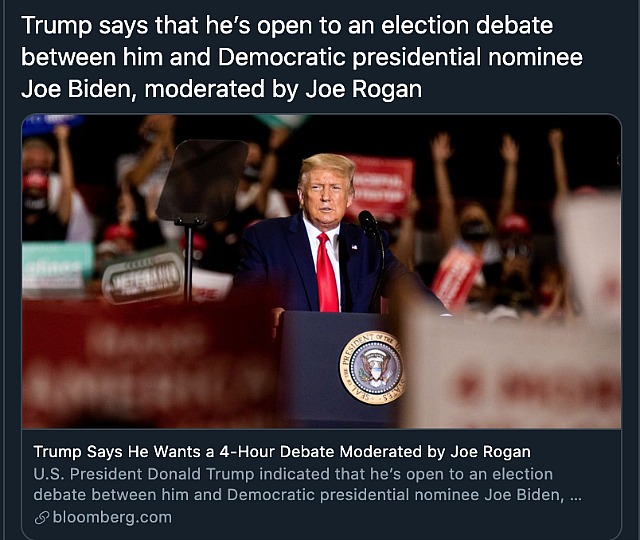Image resolution: width=640 pixels, height=540 pixels.
Task: Click the ellipsis ending the card description
Action: (575, 495)
